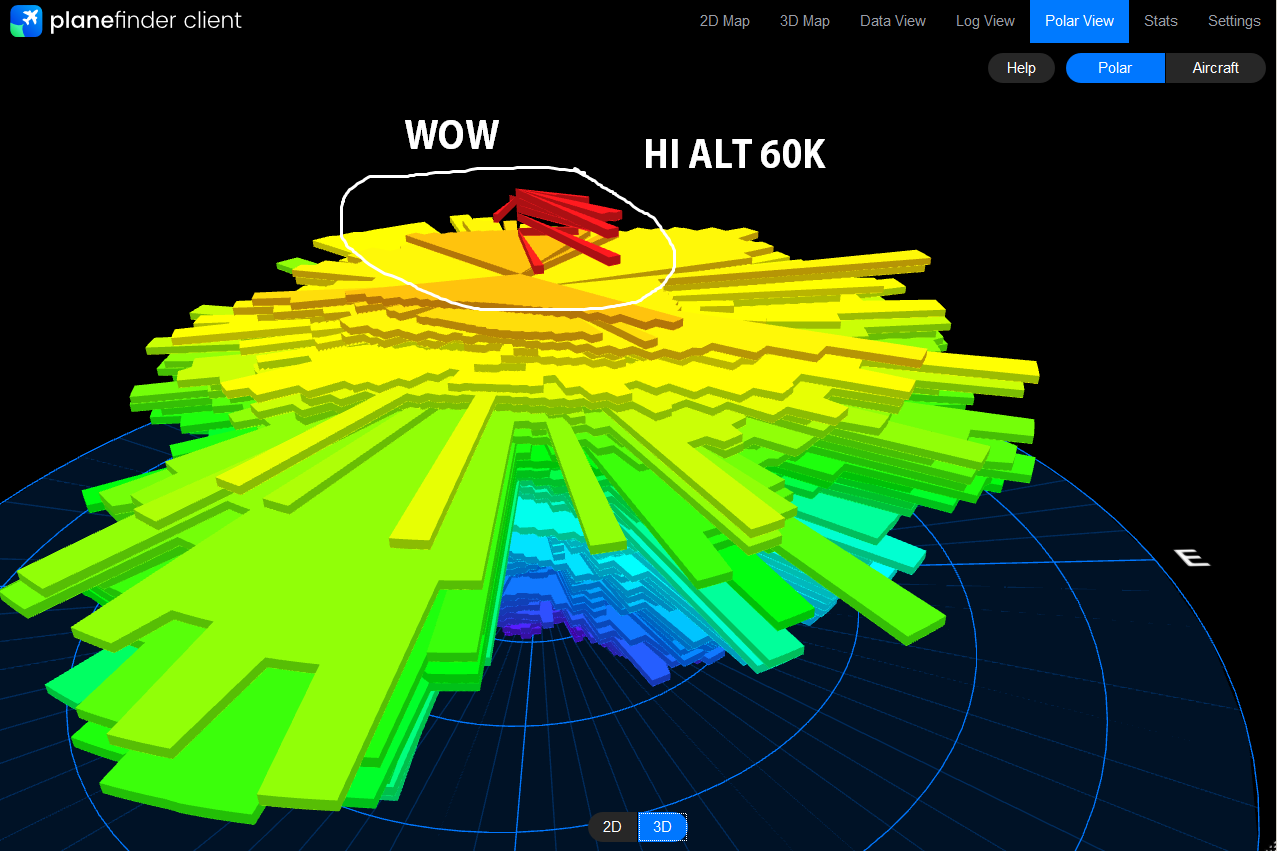Click the planefinder client title text
This screenshot has height=851, width=1277.
(x=146, y=20)
